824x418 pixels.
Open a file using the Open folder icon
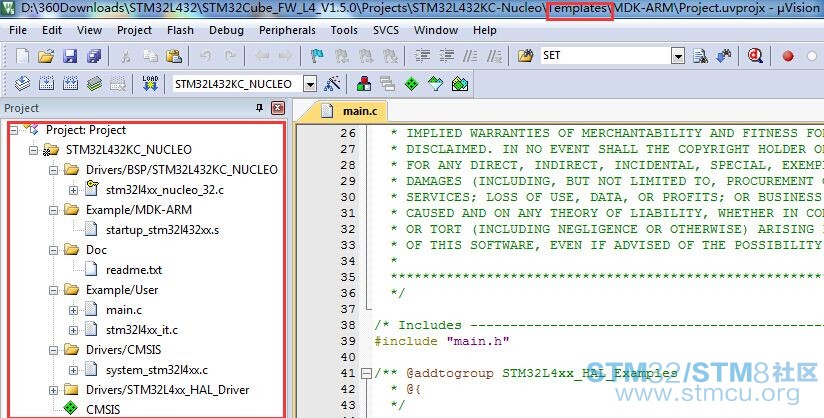pos(46,56)
